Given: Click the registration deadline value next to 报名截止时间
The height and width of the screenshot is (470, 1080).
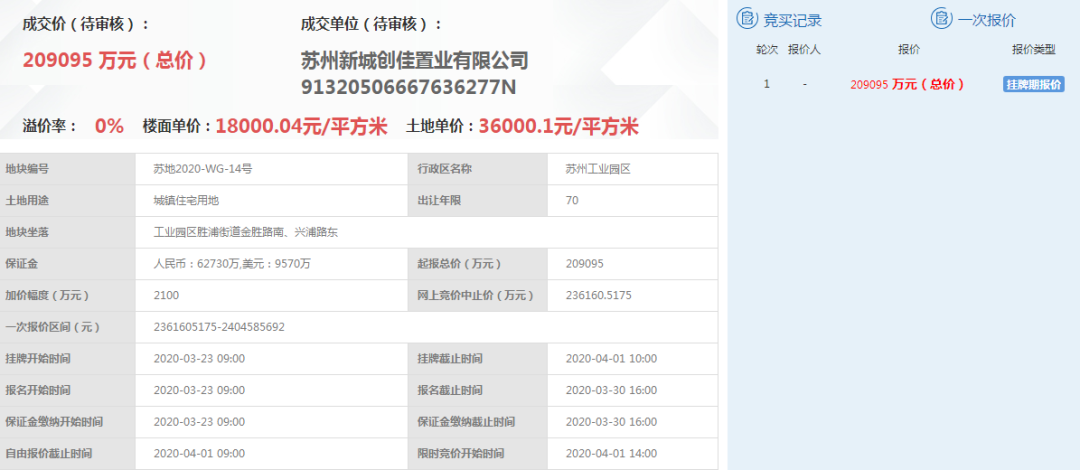Looking at the screenshot, I should [x=611, y=391].
